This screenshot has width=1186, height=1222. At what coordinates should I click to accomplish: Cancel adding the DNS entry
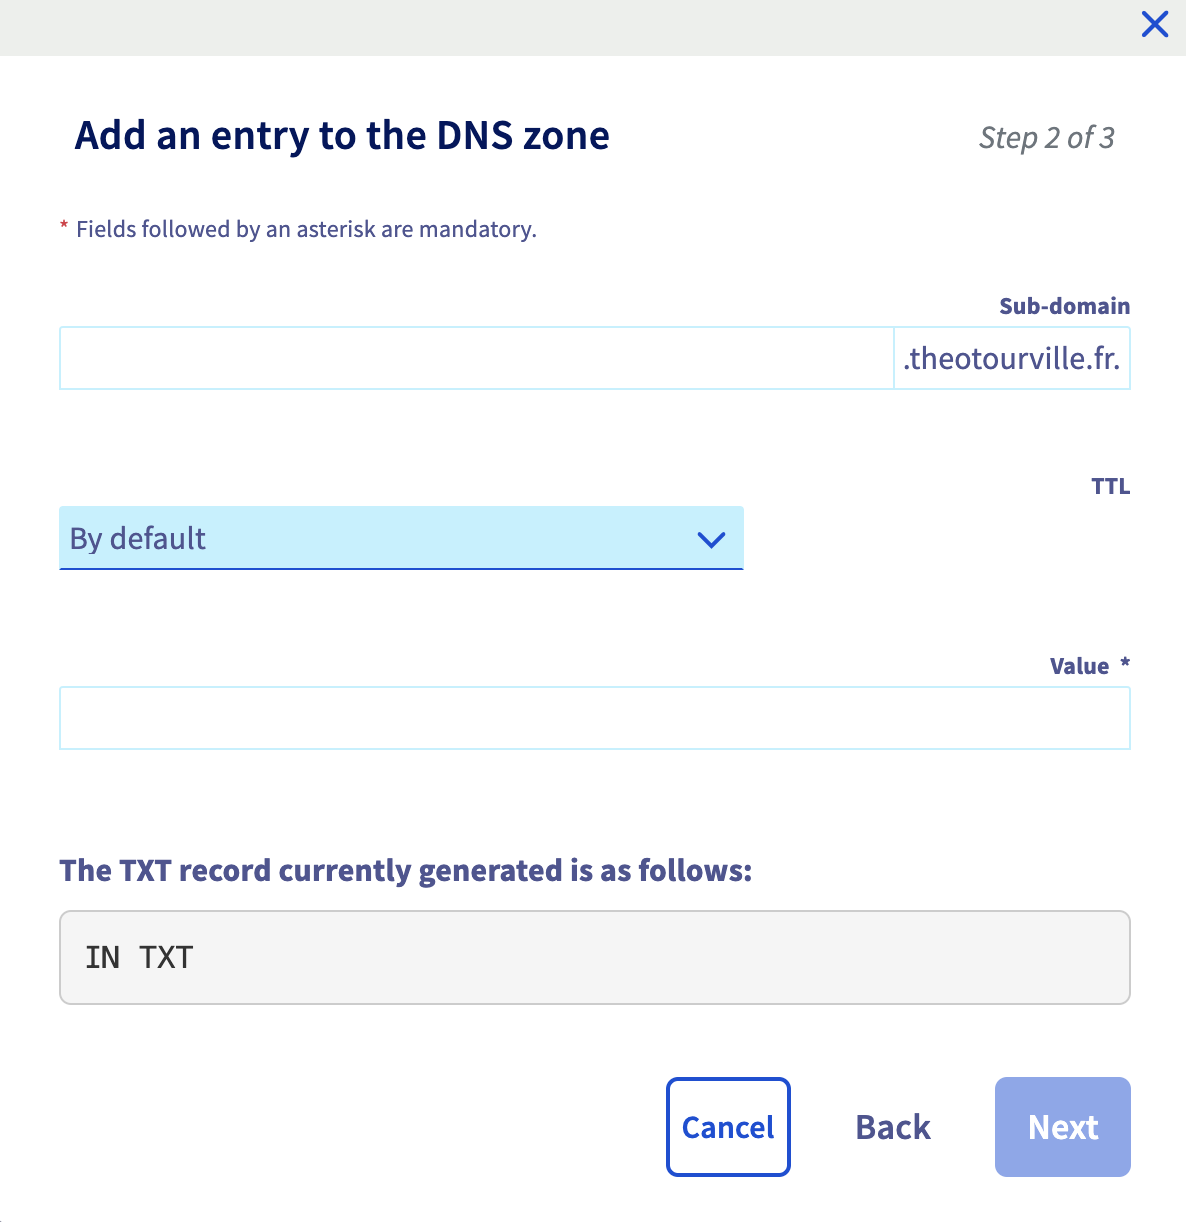728,1127
